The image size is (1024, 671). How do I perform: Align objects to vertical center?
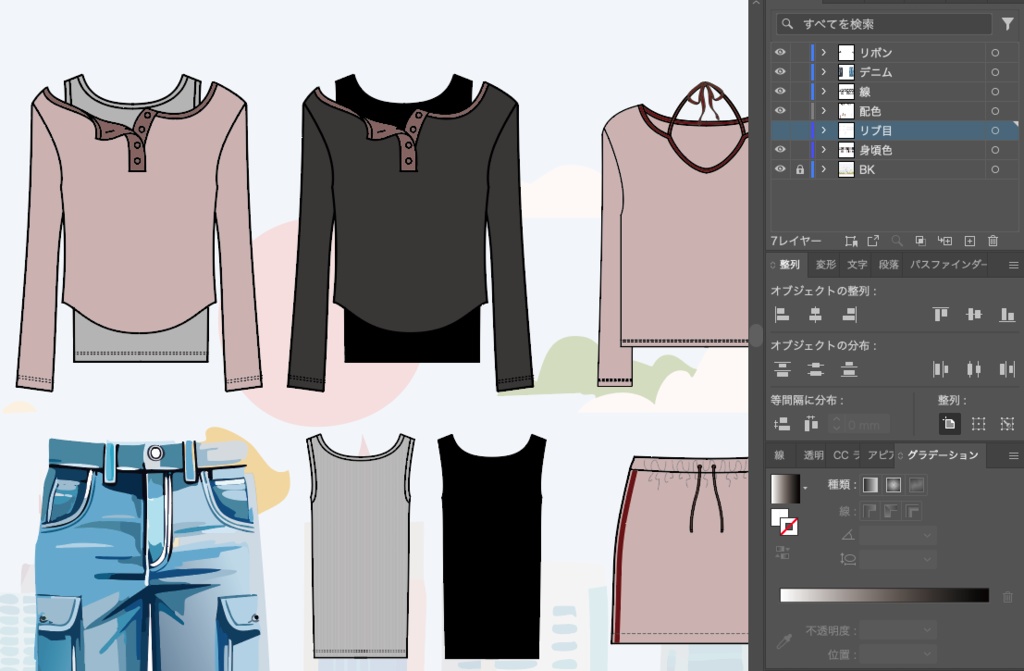pyautogui.click(x=974, y=315)
